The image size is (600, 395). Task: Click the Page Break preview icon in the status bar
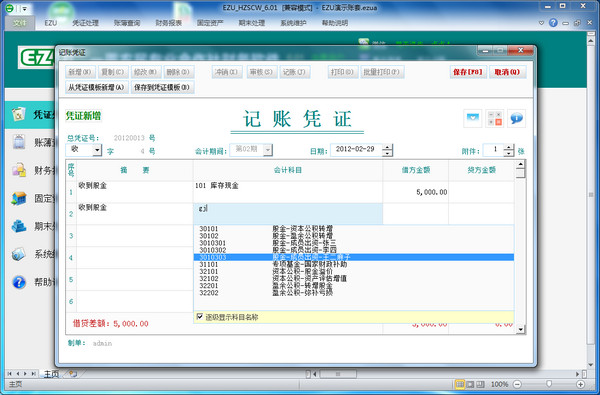click(480, 384)
